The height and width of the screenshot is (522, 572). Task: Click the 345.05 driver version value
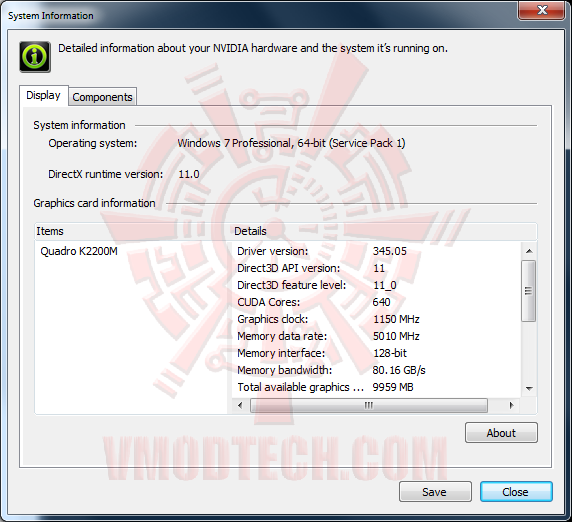pos(390,251)
